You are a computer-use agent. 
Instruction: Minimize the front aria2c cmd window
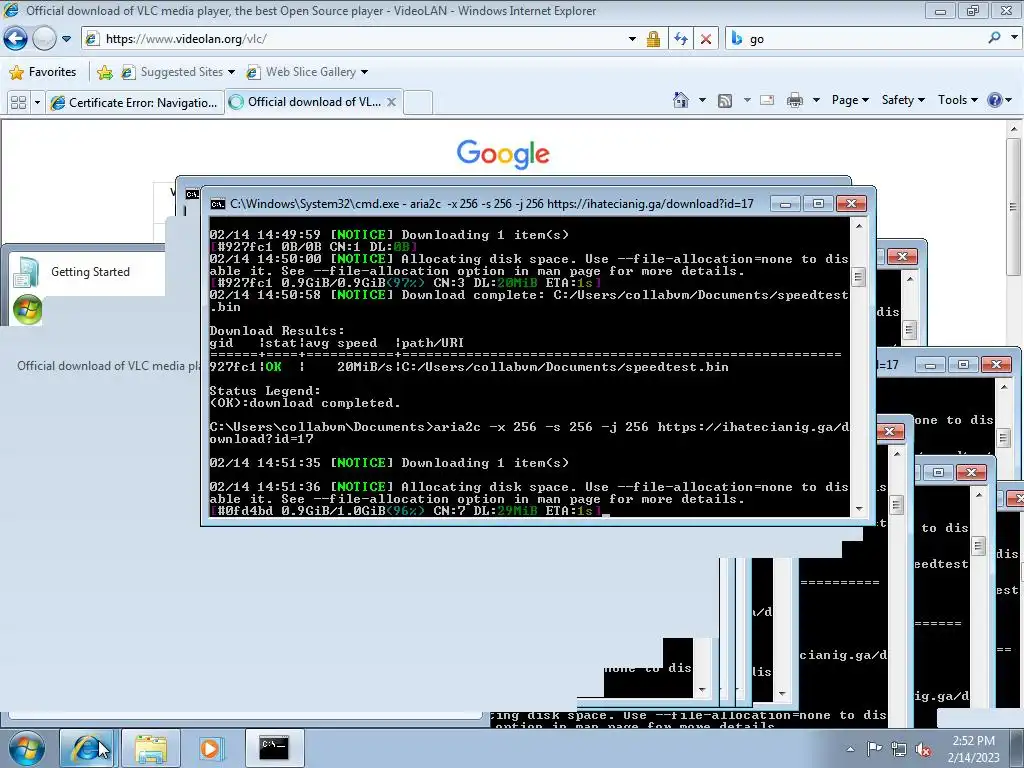(786, 204)
